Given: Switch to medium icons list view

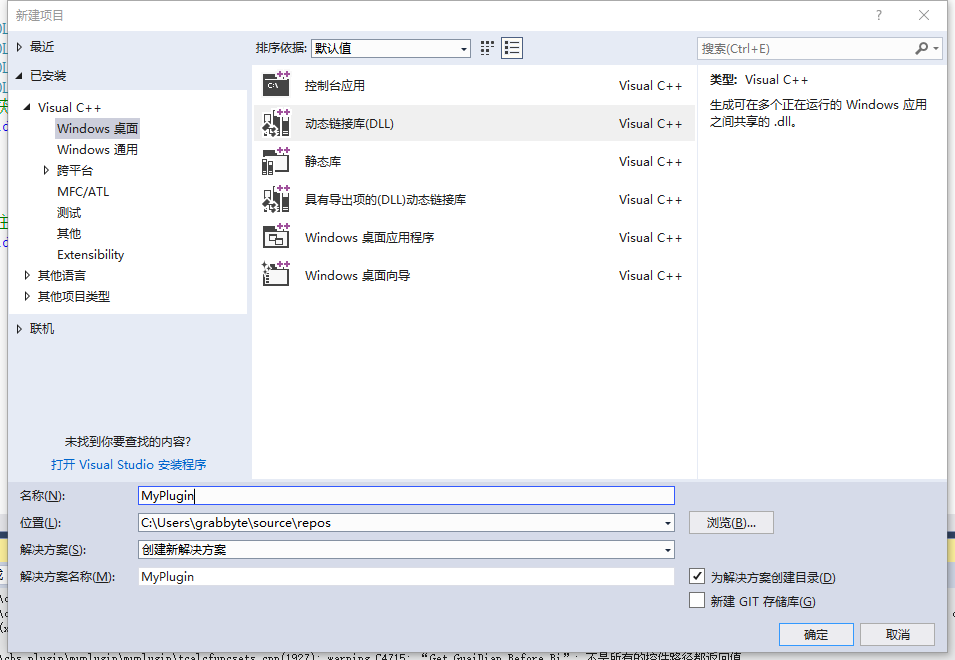Looking at the screenshot, I should tap(512, 48).
